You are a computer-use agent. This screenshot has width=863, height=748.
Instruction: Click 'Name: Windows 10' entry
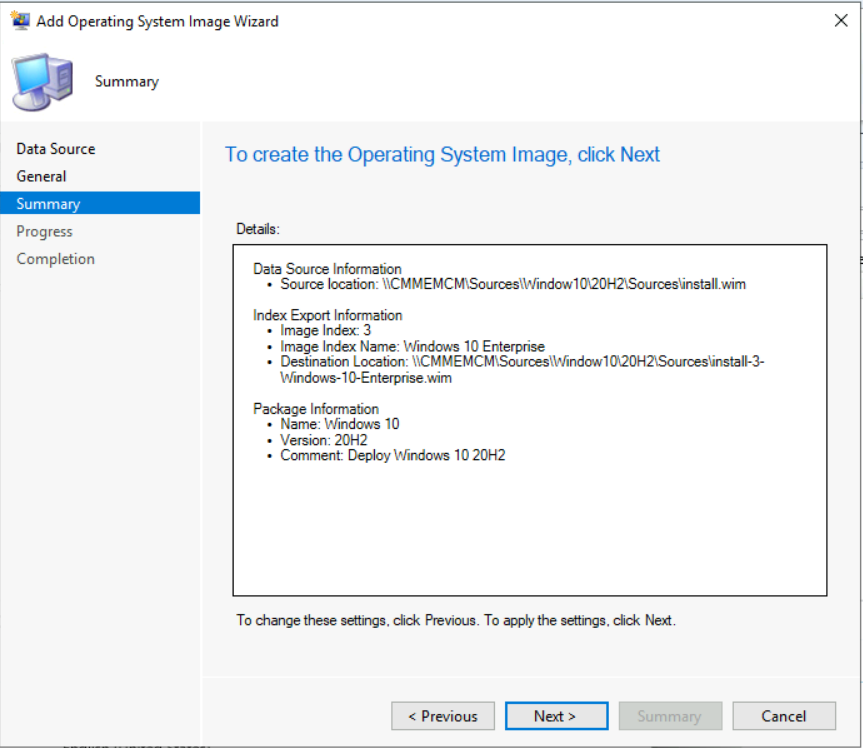340,424
